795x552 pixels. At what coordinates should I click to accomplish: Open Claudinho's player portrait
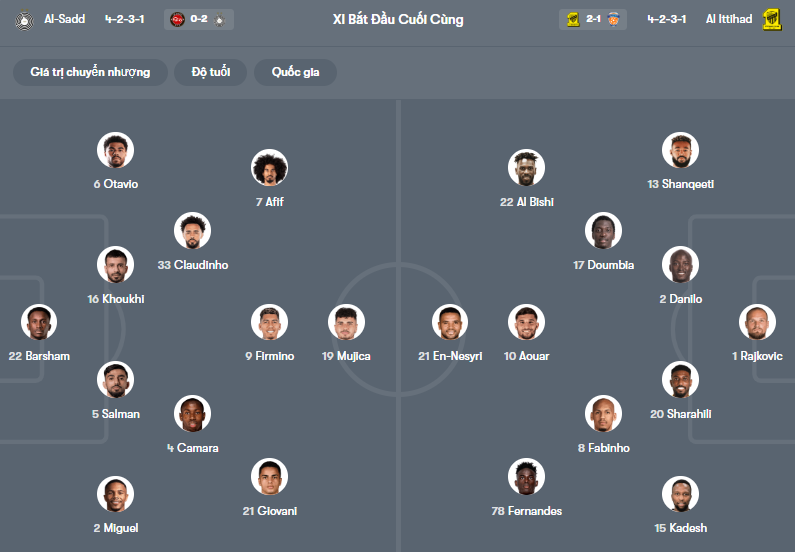click(192, 231)
